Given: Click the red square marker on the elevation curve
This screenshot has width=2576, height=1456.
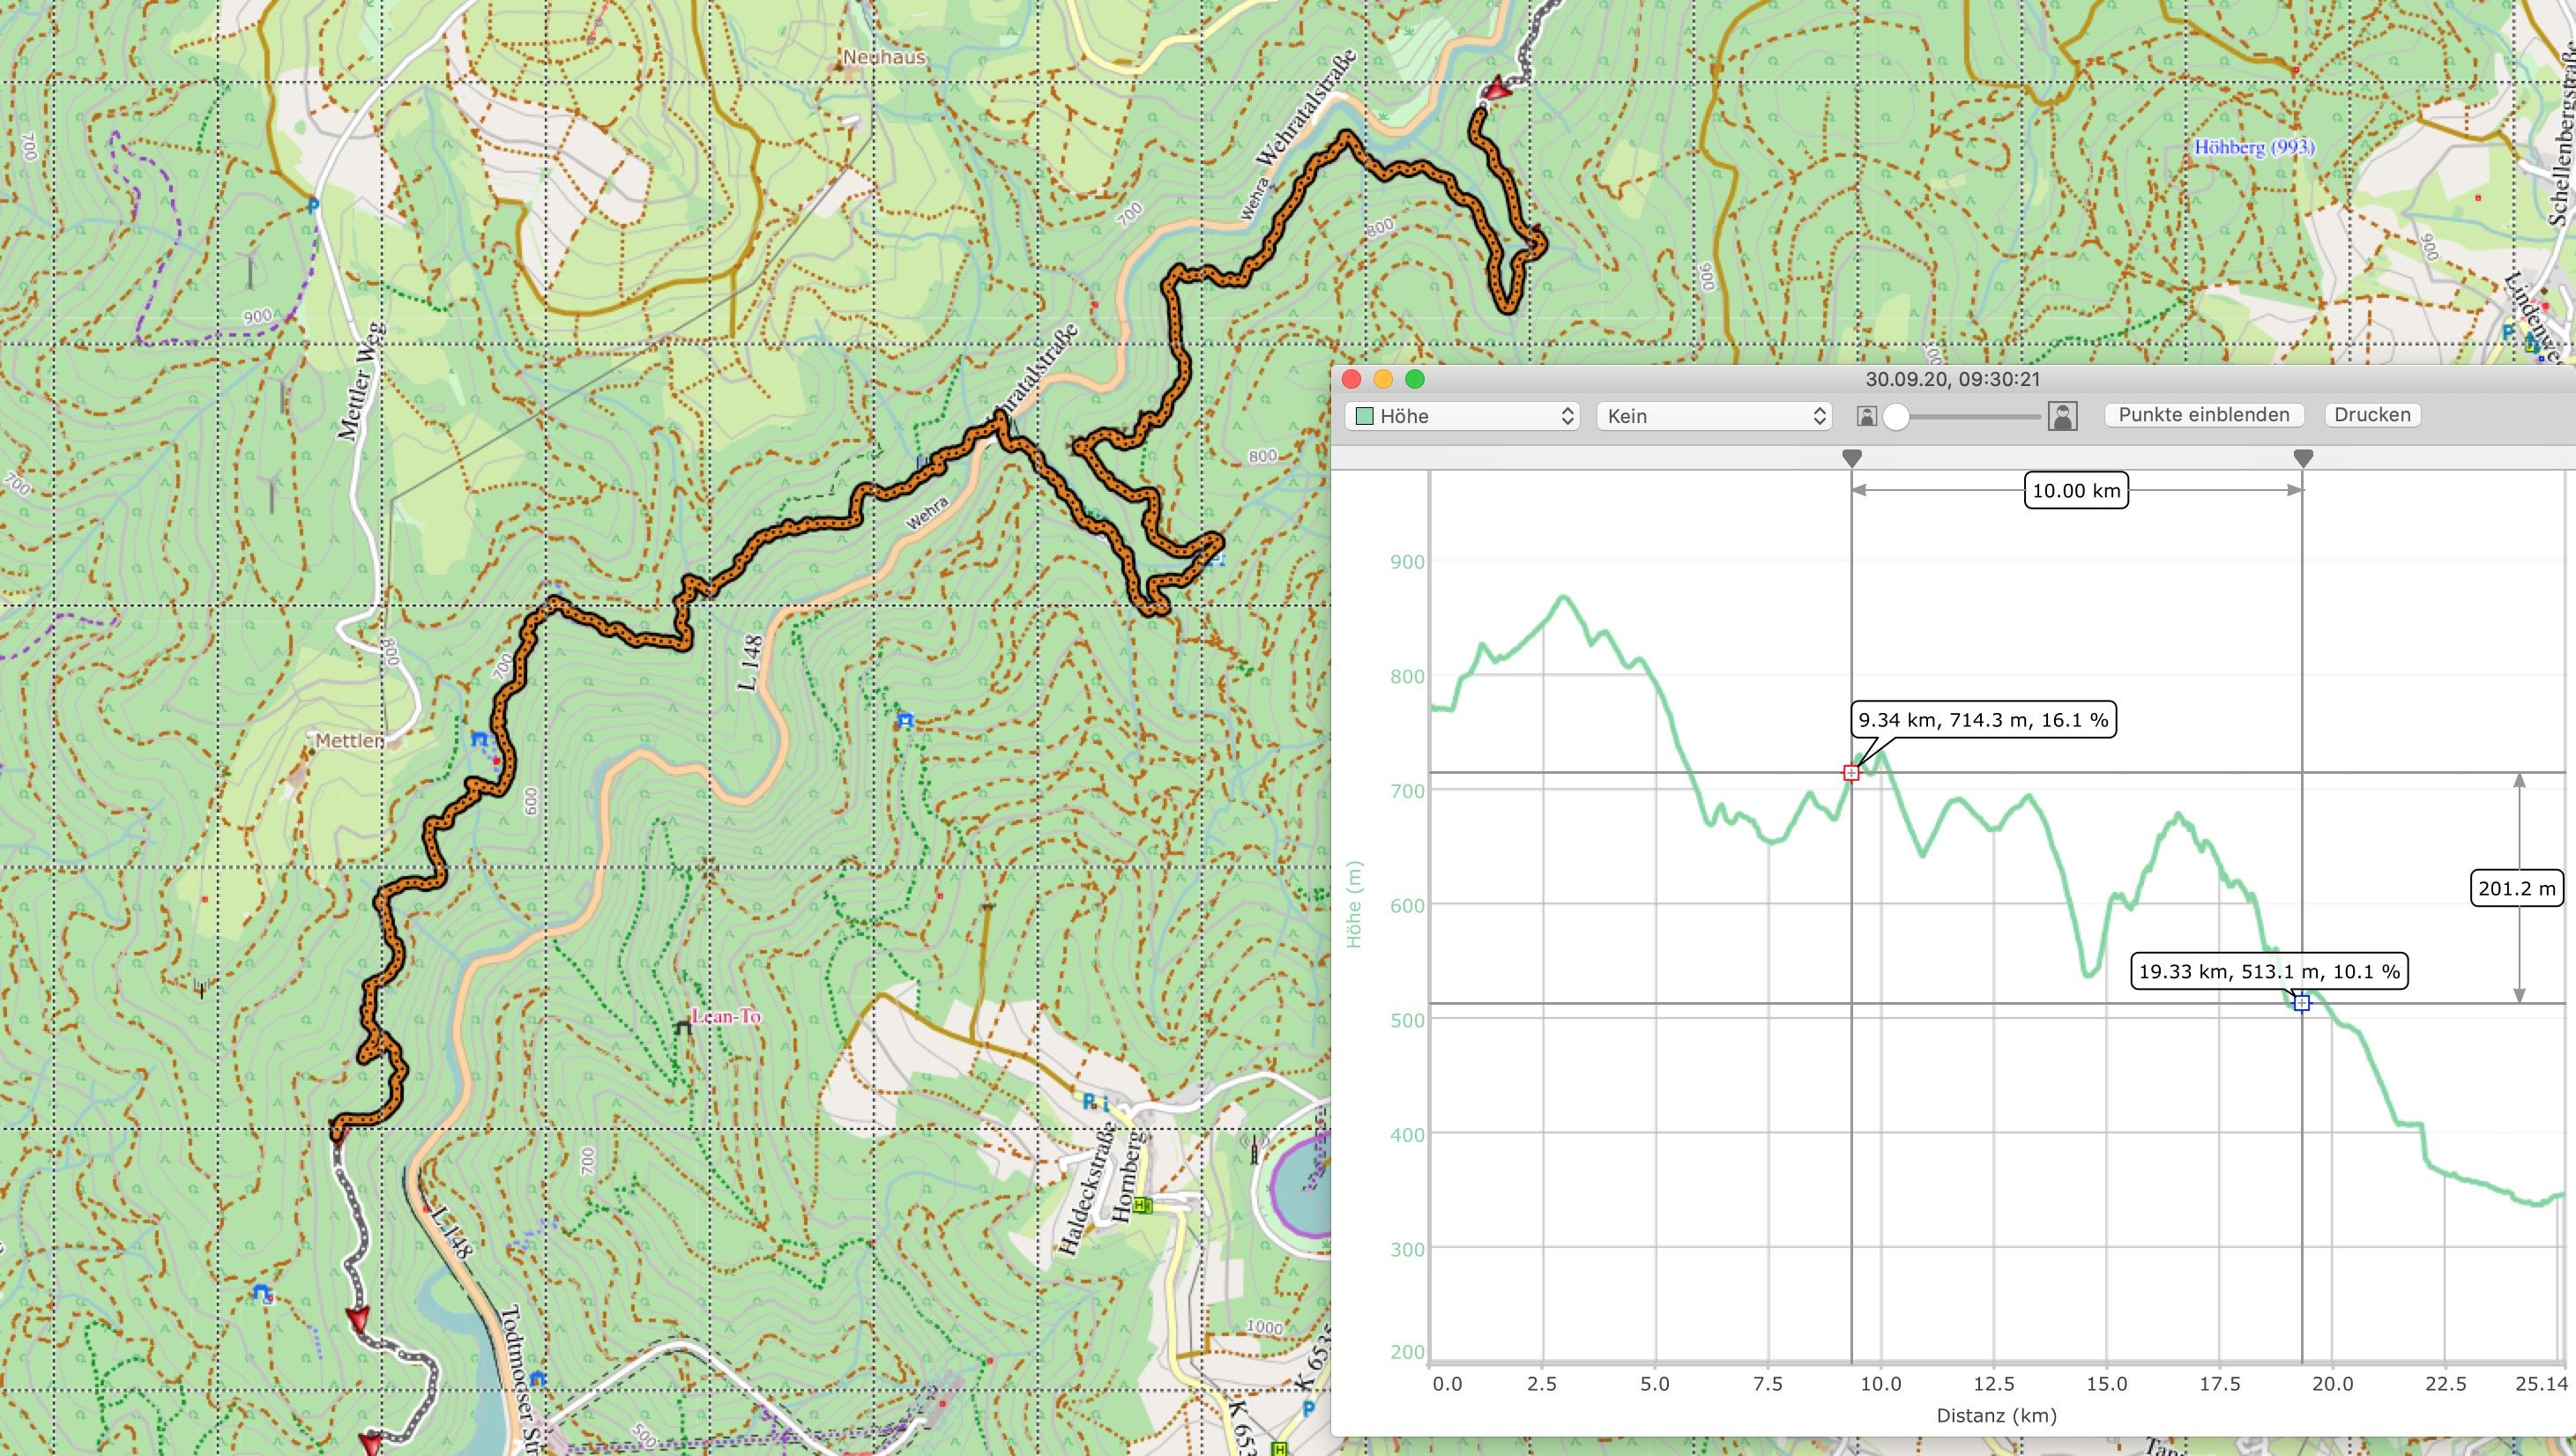Looking at the screenshot, I should (x=1851, y=772).
